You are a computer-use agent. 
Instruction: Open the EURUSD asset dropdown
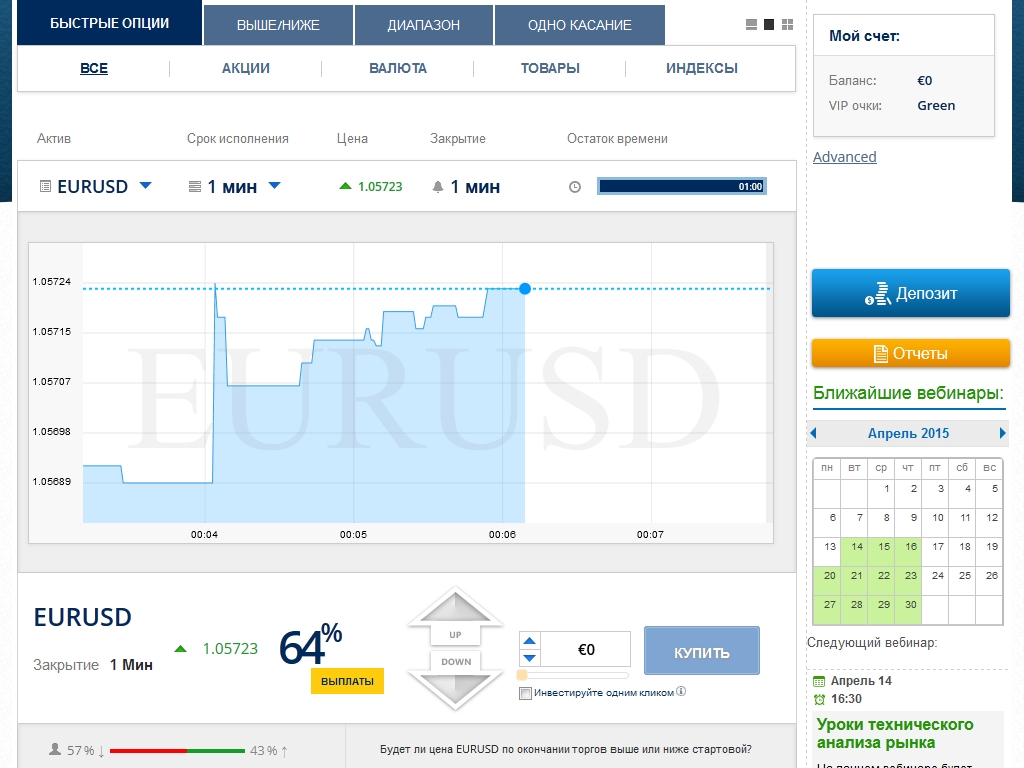145,186
